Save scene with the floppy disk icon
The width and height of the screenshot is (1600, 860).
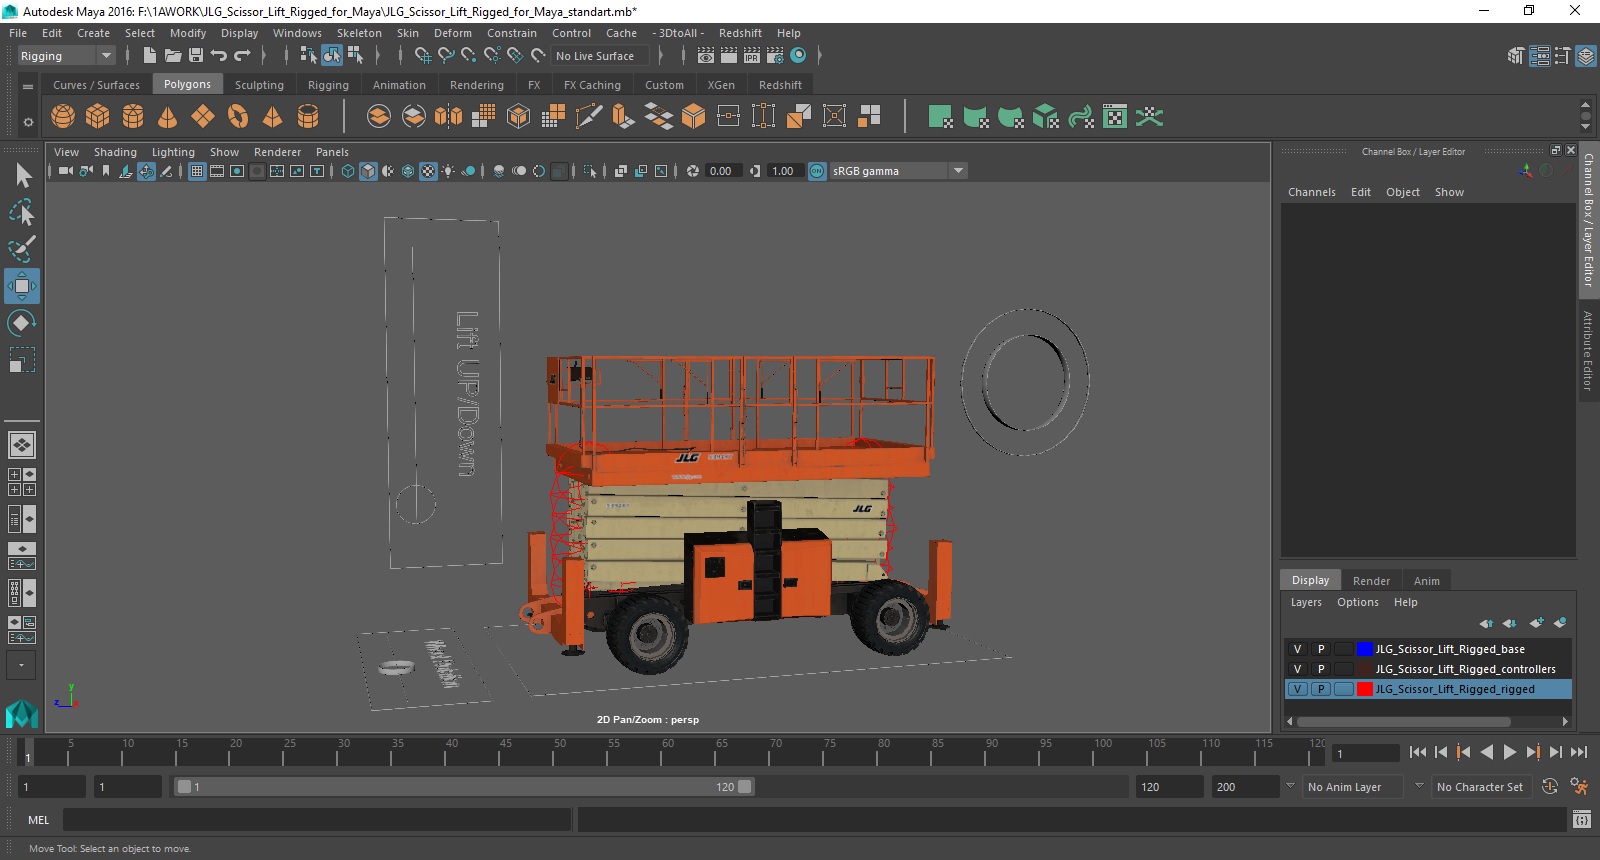click(196, 56)
